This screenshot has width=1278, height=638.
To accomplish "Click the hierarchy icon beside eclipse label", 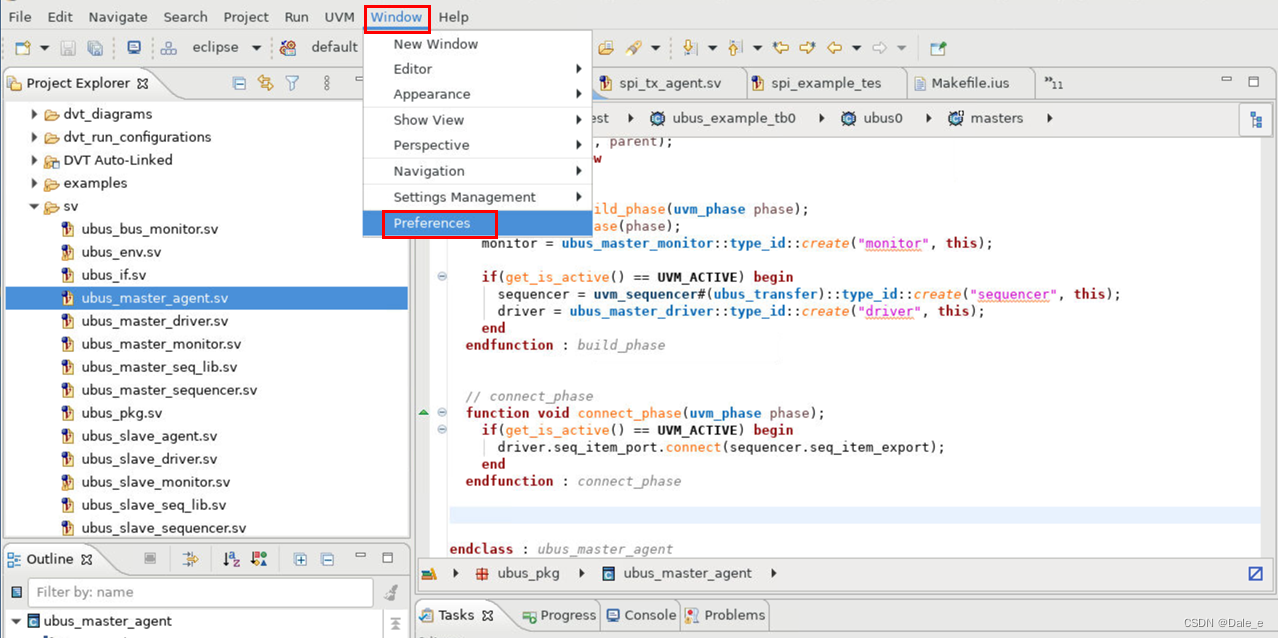I will click(169, 48).
